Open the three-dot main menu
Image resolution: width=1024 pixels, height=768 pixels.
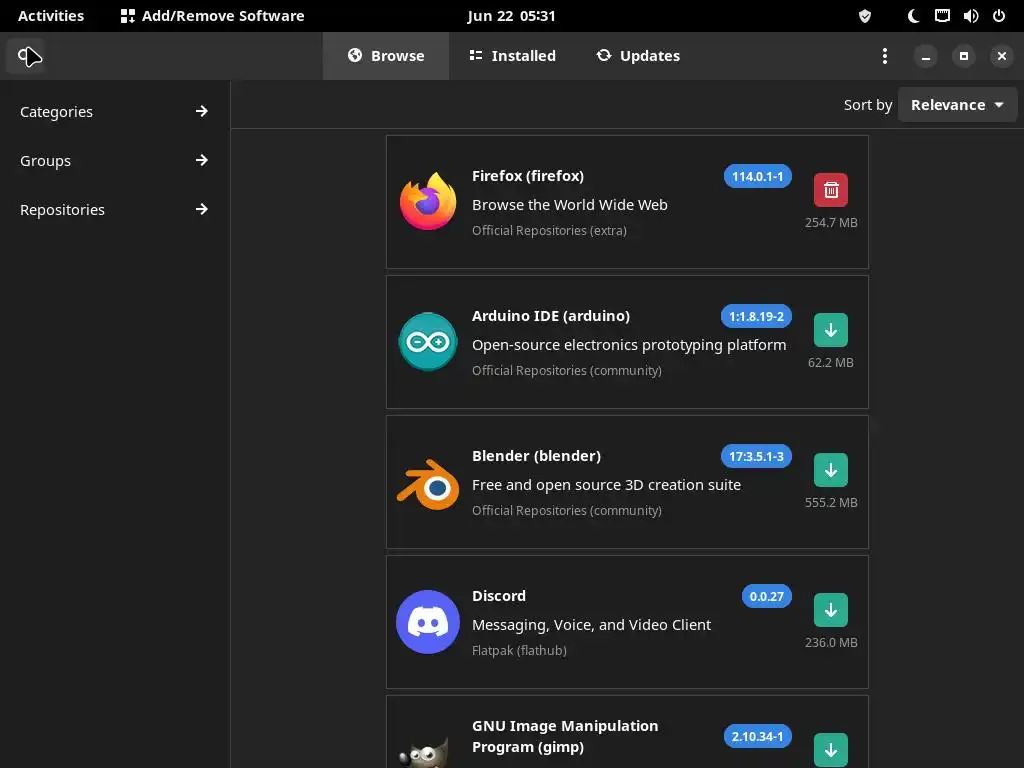885,56
